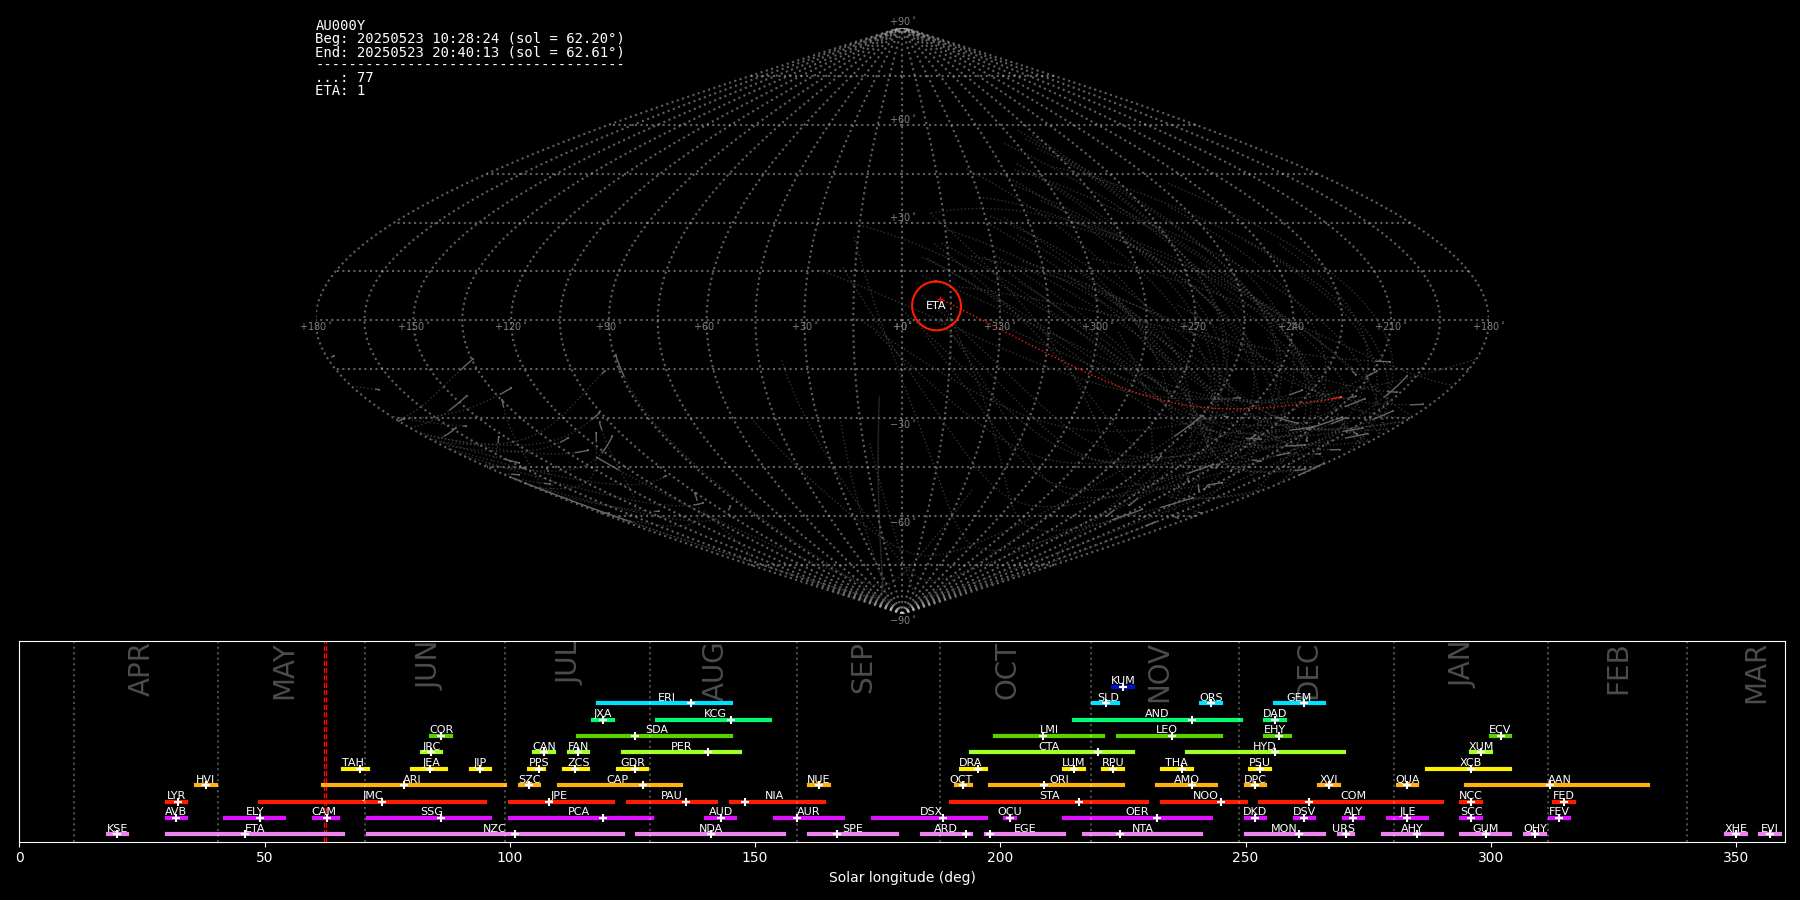Click the End: 20250523 20:40:13 timestamp line
The height and width of the screenshot is (900, 1800).
point(470,52)
